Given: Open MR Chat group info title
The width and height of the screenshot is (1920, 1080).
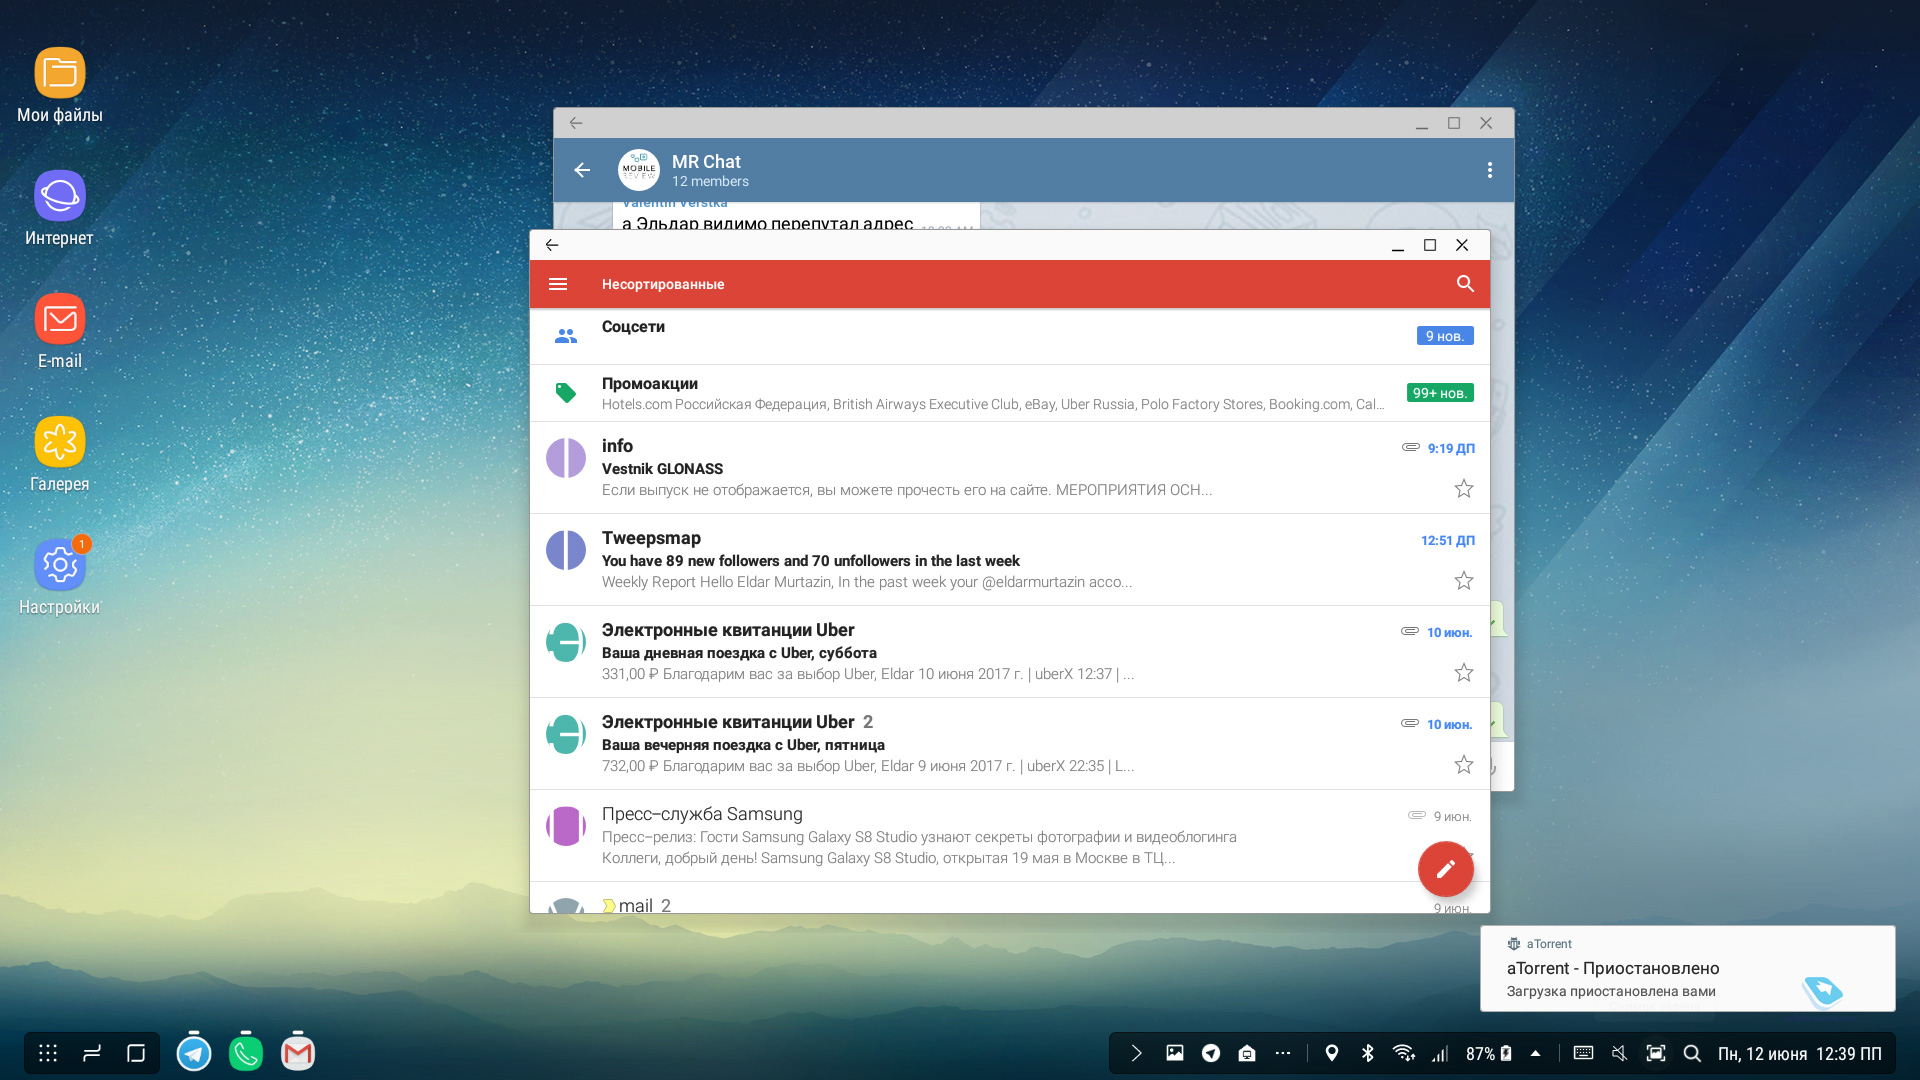Looking at the screenshot, I should 706,162.
